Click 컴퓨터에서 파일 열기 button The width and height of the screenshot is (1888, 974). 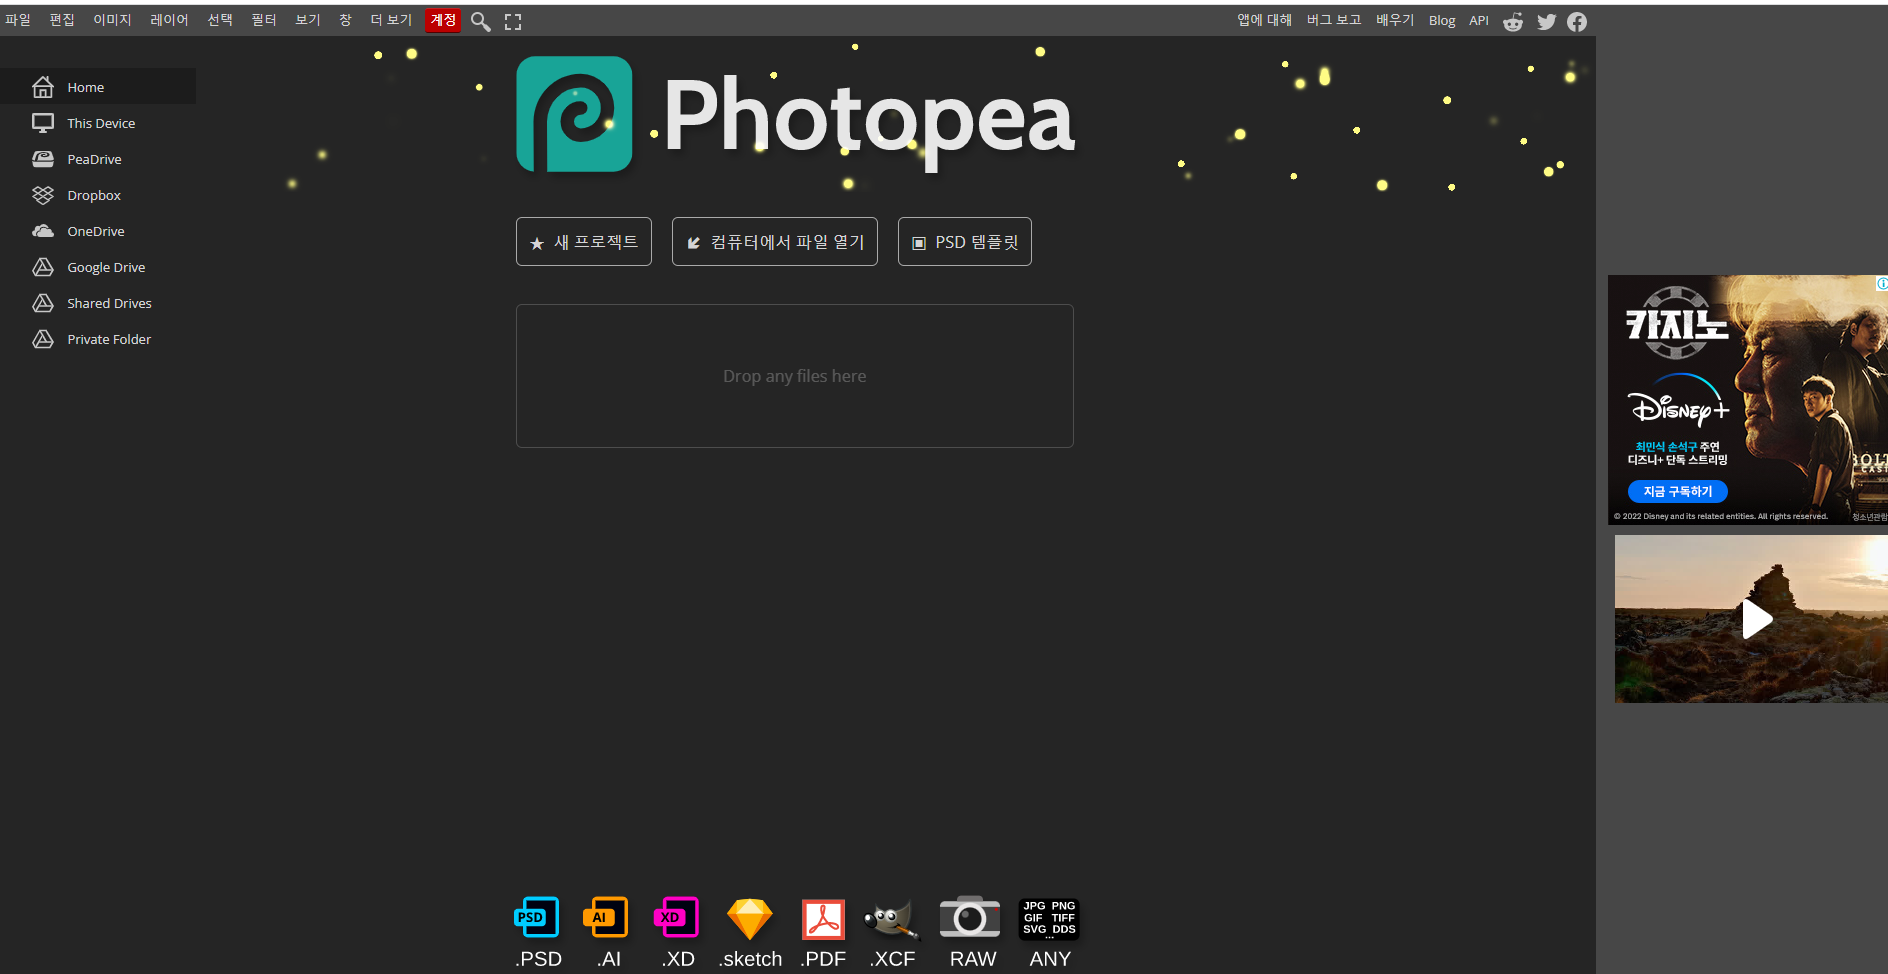click(x=775, y=241)
